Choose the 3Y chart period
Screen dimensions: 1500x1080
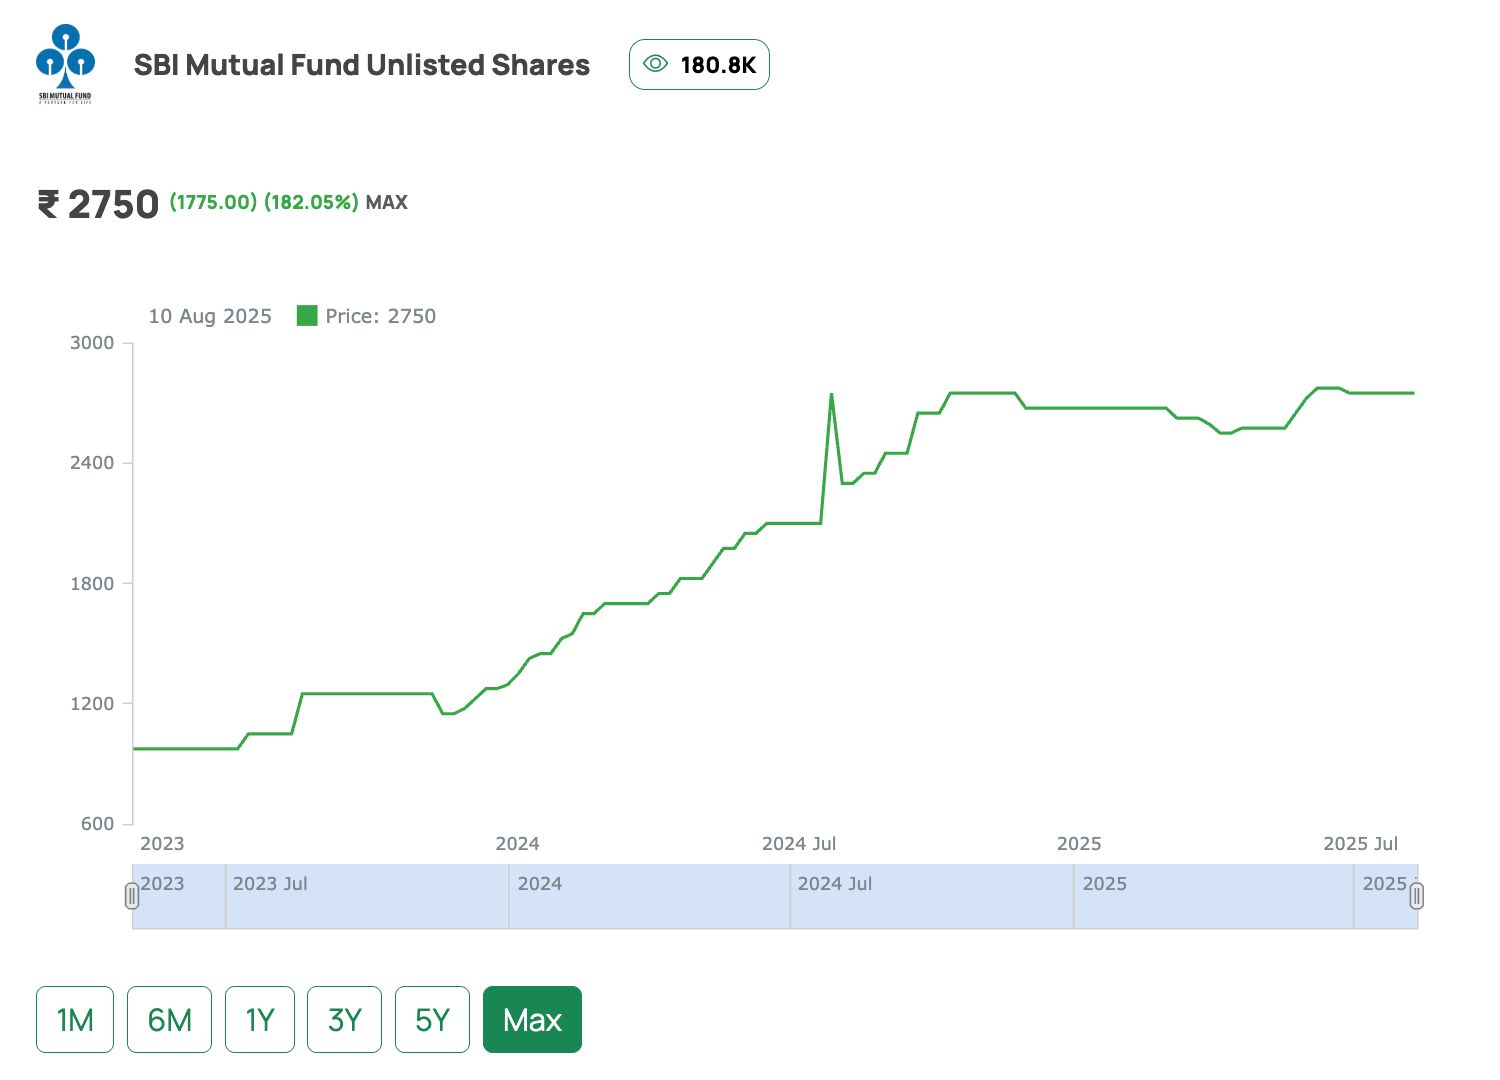click(344, 1020)
